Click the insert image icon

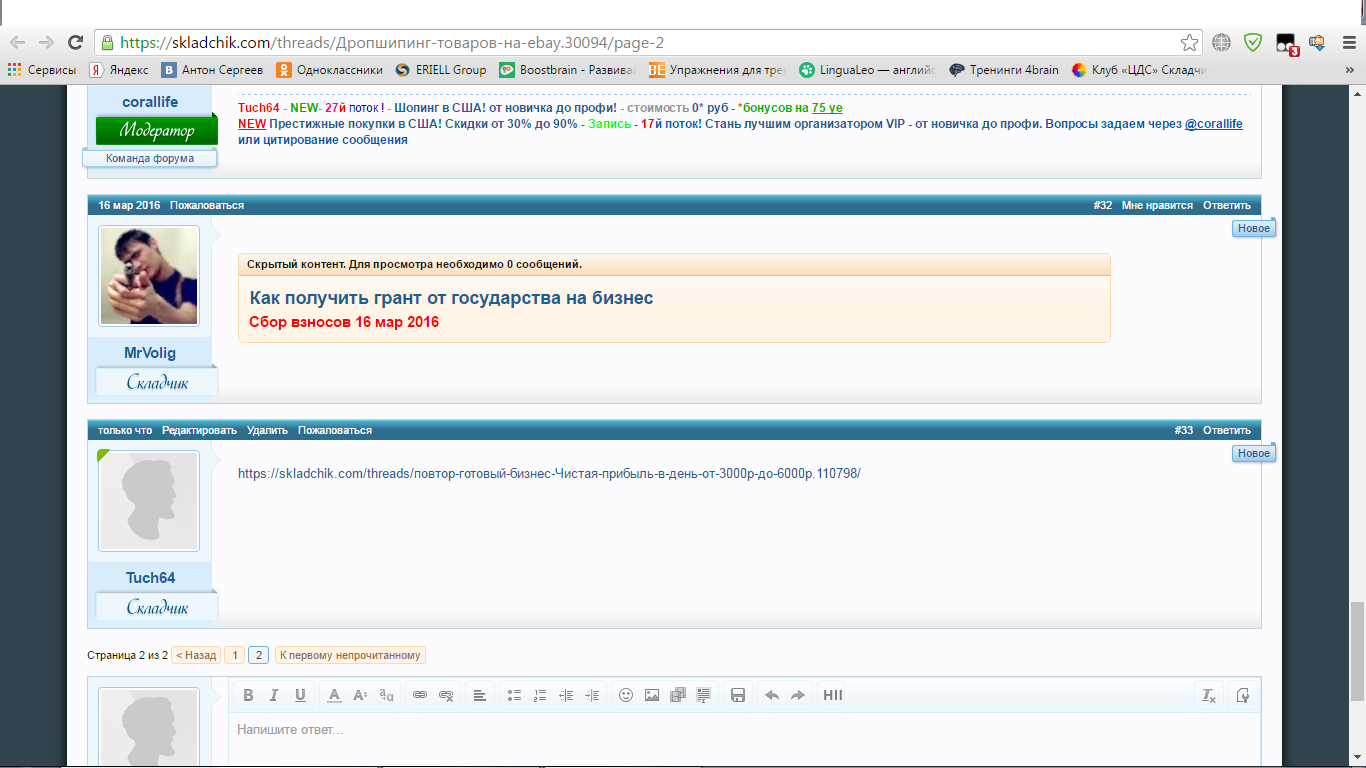(652, 696)
